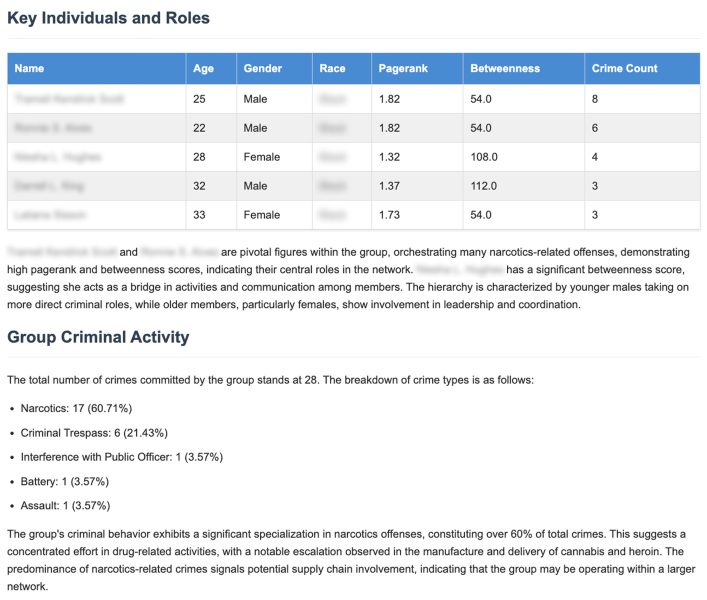Click the line starting 'more direct criminal roles'
This screenshot has height=600, width=707.
294,305
